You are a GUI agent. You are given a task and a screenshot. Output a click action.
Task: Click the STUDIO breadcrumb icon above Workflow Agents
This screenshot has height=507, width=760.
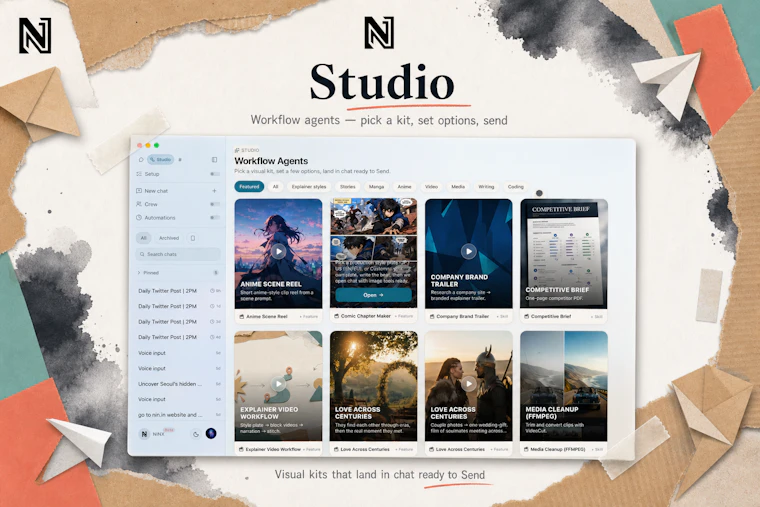point(237,150)
